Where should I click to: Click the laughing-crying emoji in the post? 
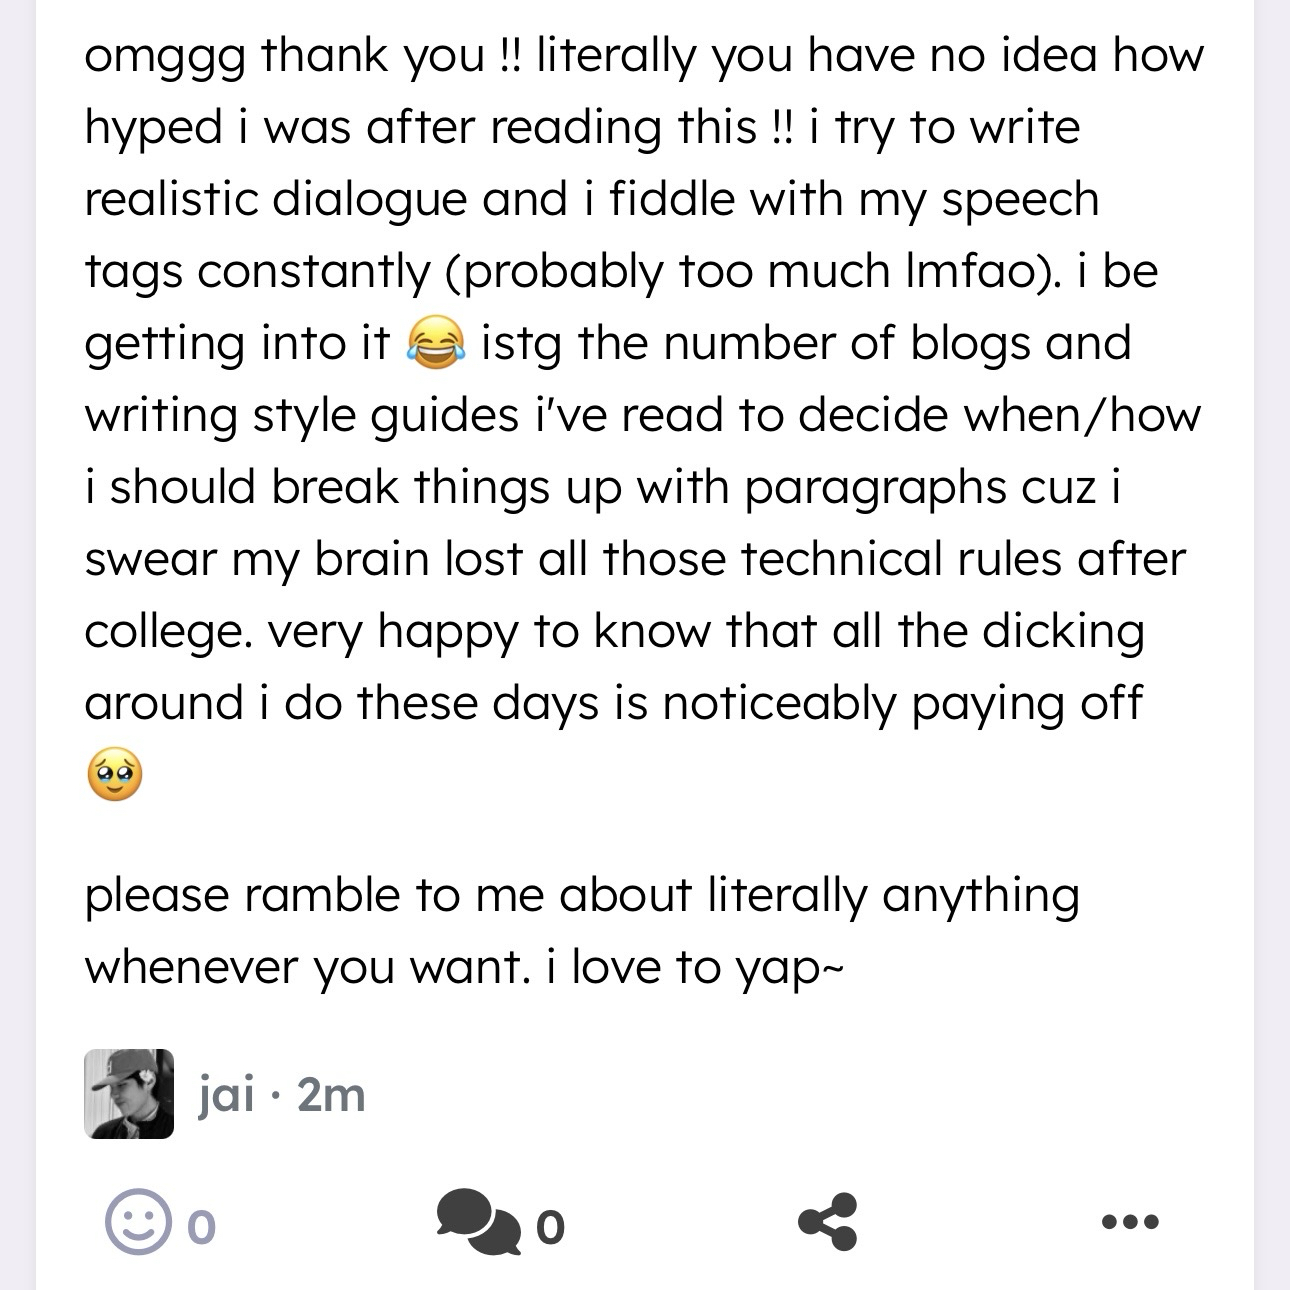pyautogui.click(x=435, y=345)
